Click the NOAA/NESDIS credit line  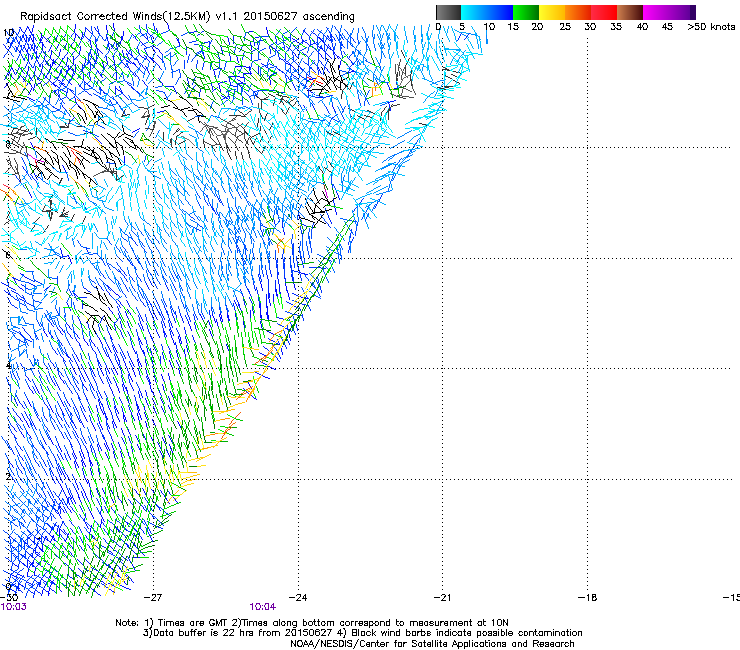[x=432, y=644]
